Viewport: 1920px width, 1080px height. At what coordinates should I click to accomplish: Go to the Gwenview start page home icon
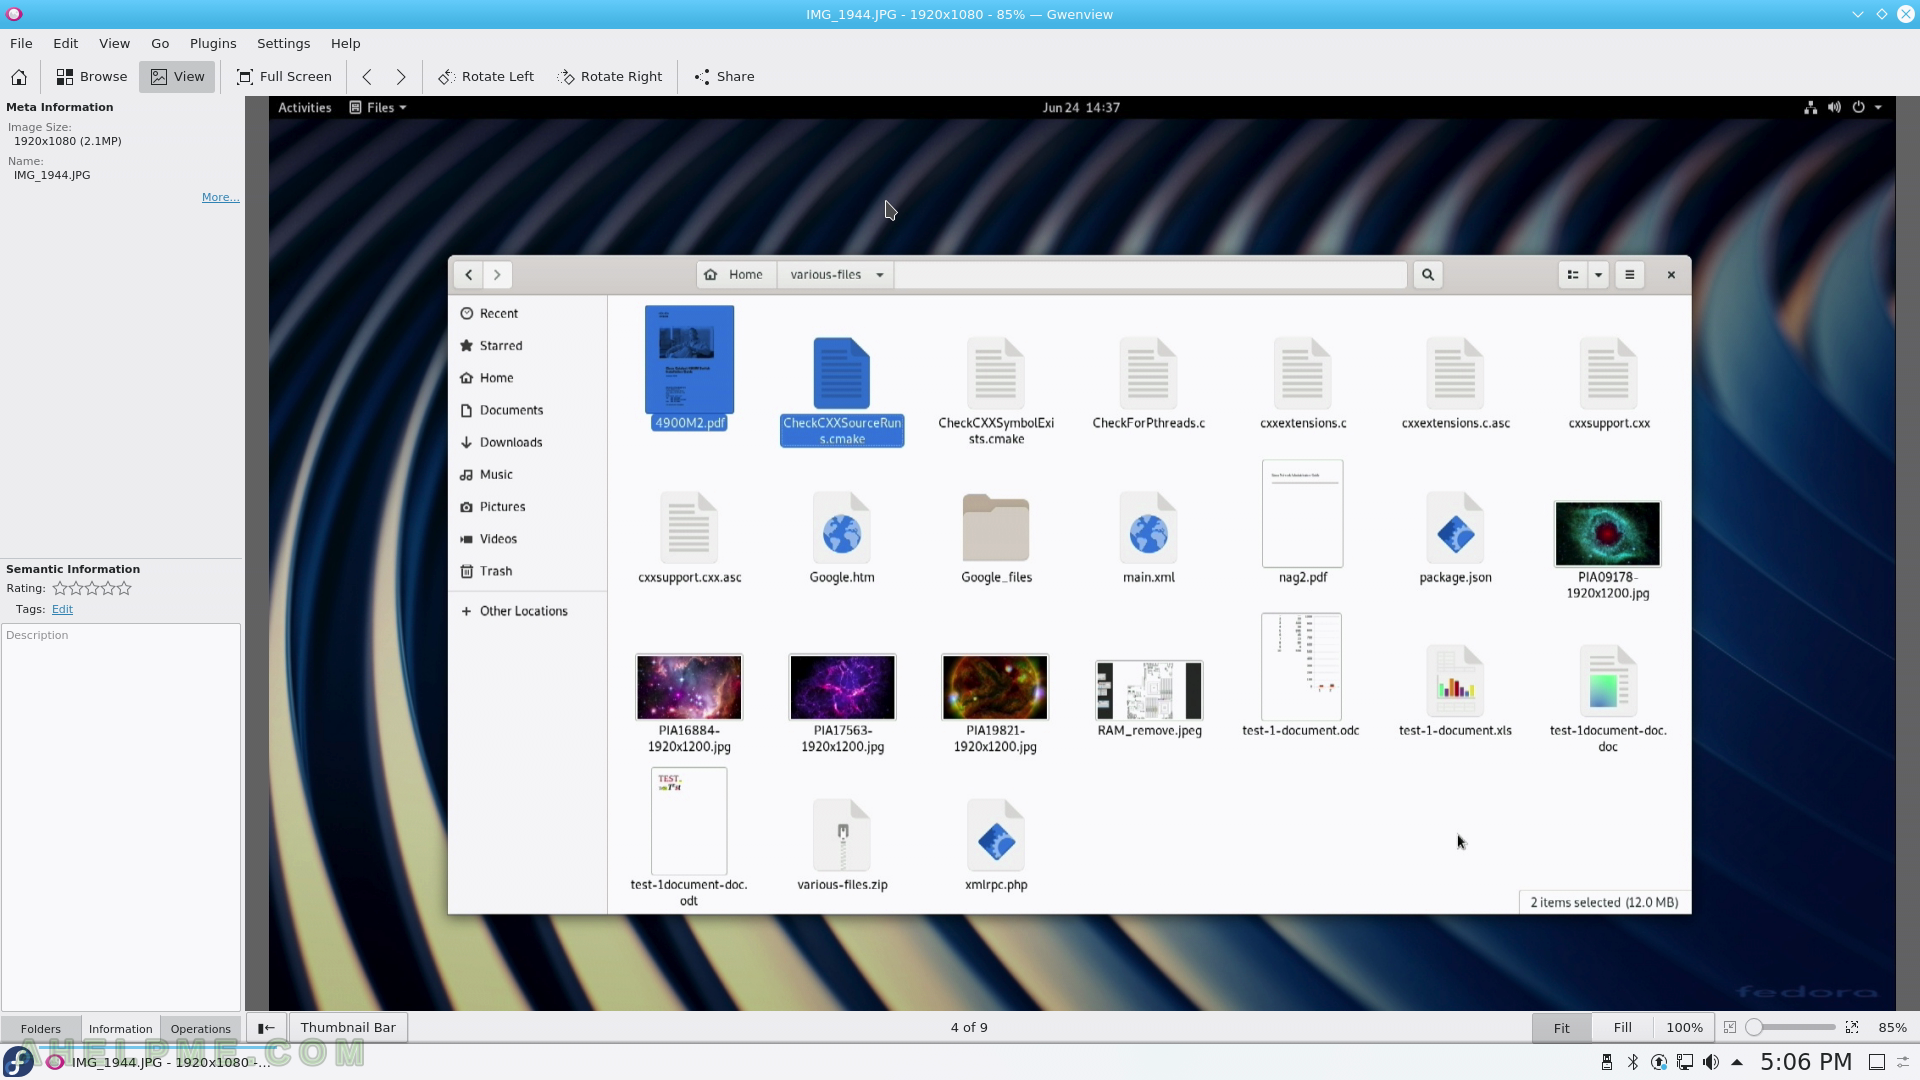coord(19,77)
